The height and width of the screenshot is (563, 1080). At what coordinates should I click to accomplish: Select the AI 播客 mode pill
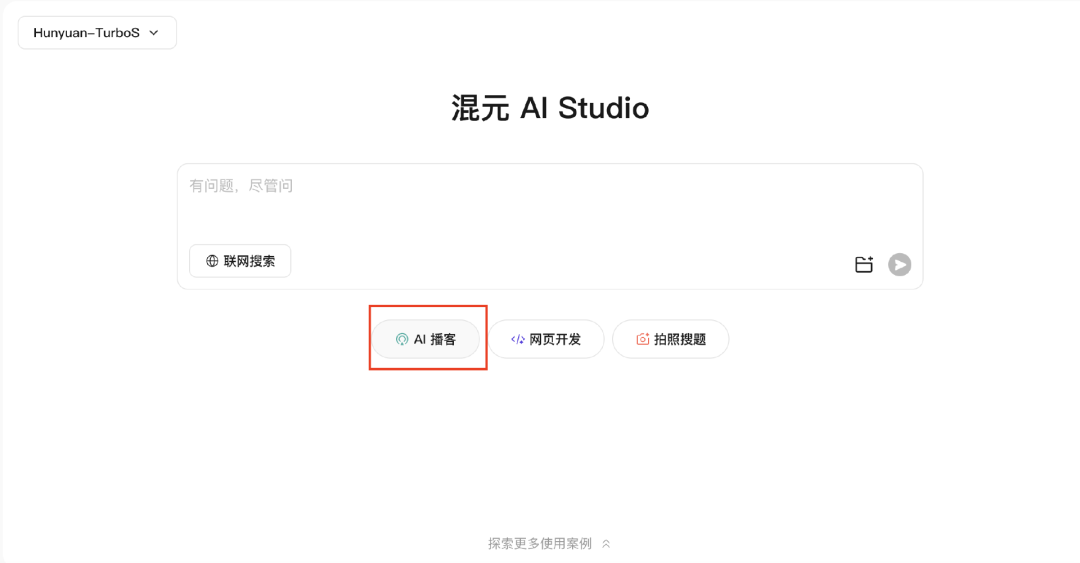coord(426,339)
